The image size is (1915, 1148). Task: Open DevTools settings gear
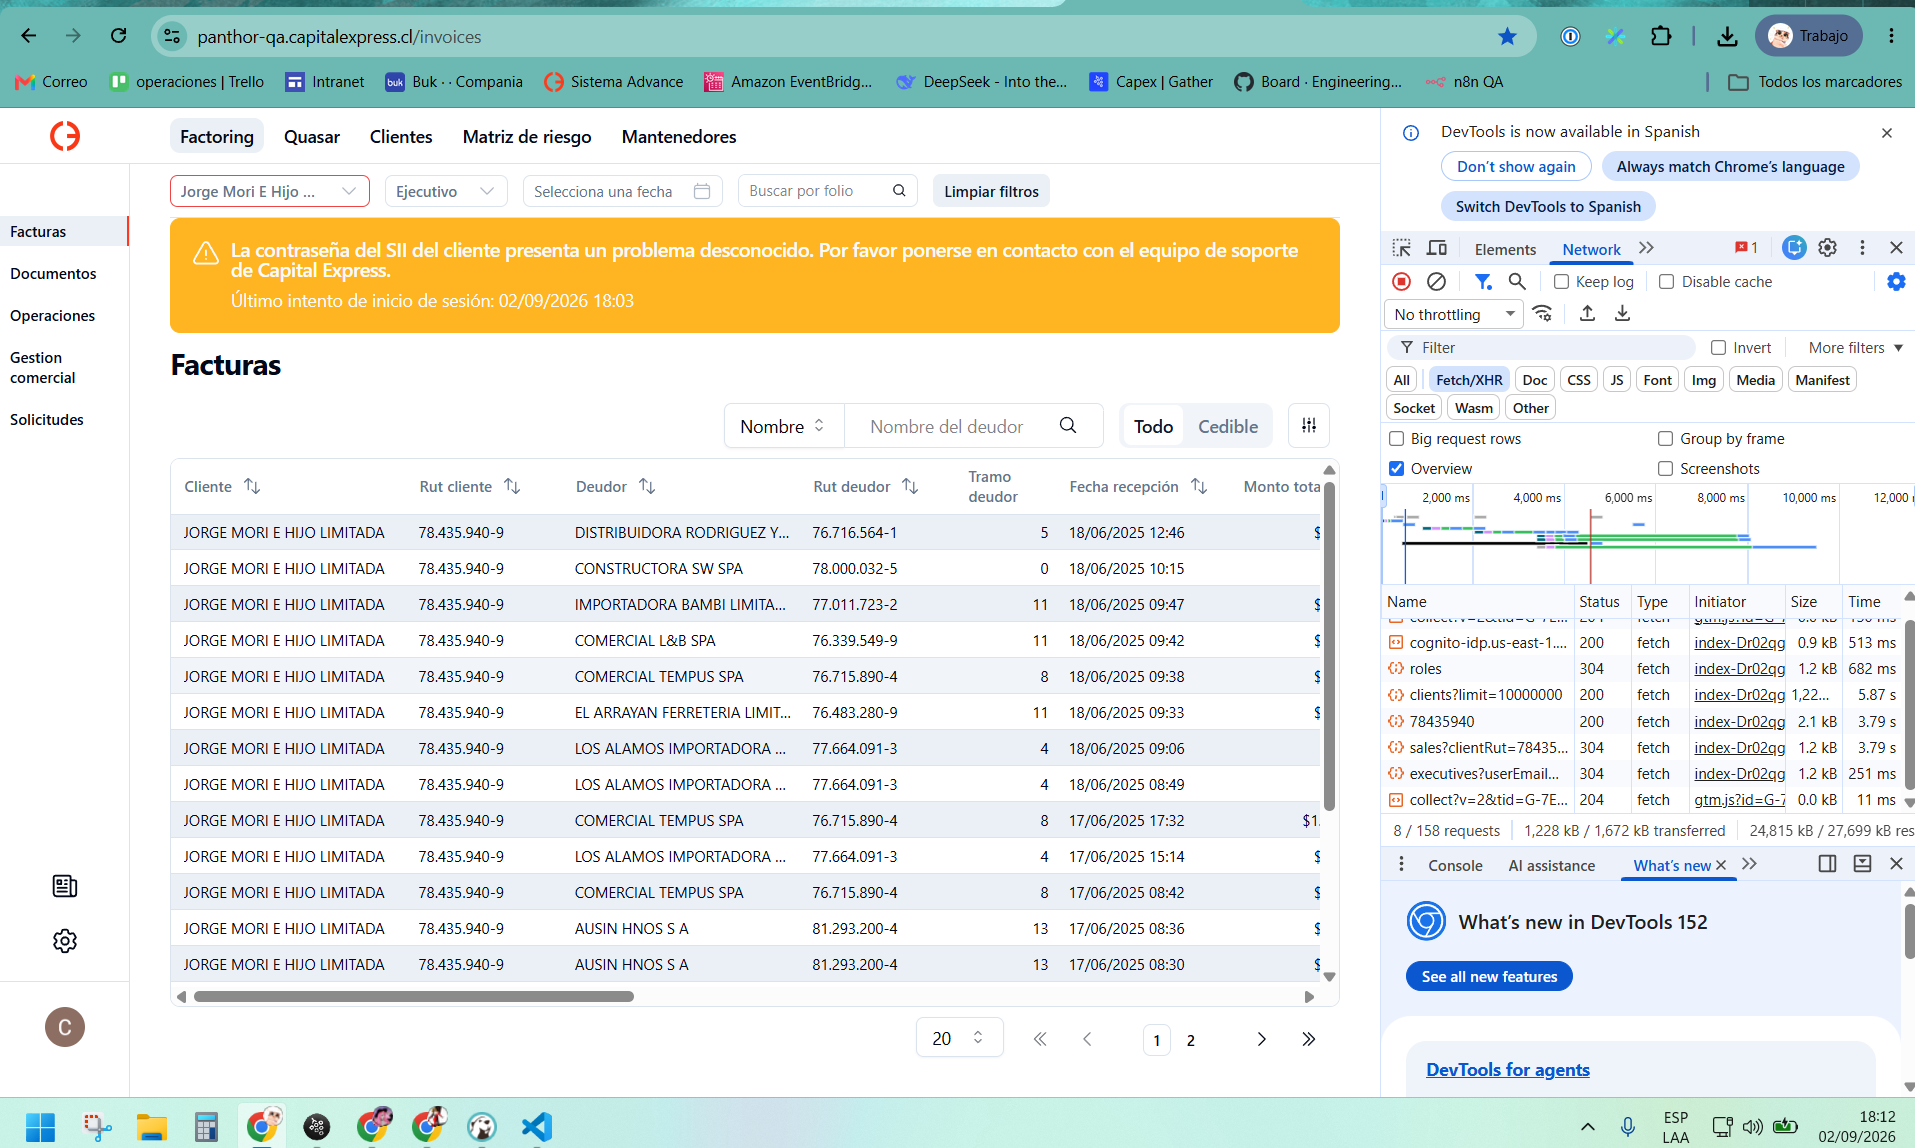coord(1827,248)
